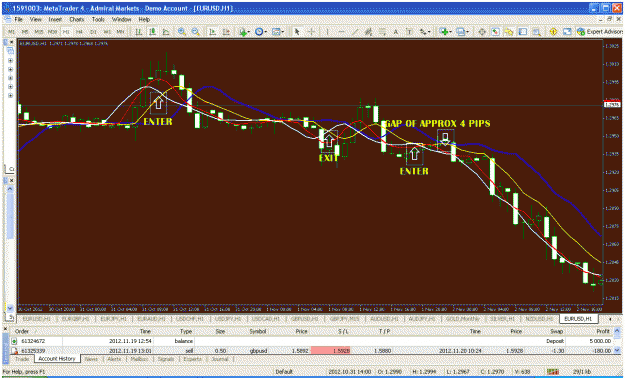Screen dimensions: 625x378
Task: Switch chart to line chart mode
Action: click(x=166, y=32)
